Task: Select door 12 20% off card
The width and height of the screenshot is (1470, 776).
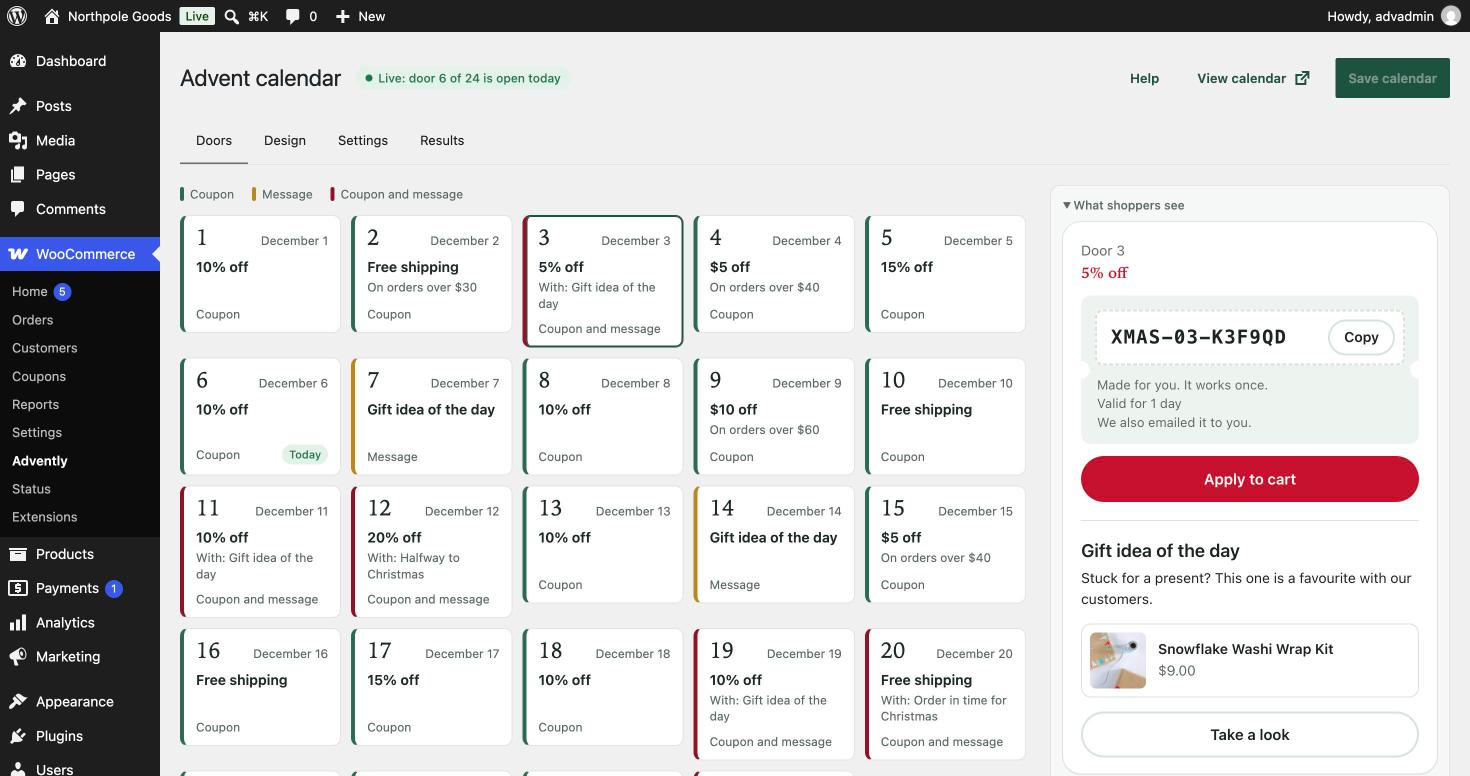Action: point(431,552)
